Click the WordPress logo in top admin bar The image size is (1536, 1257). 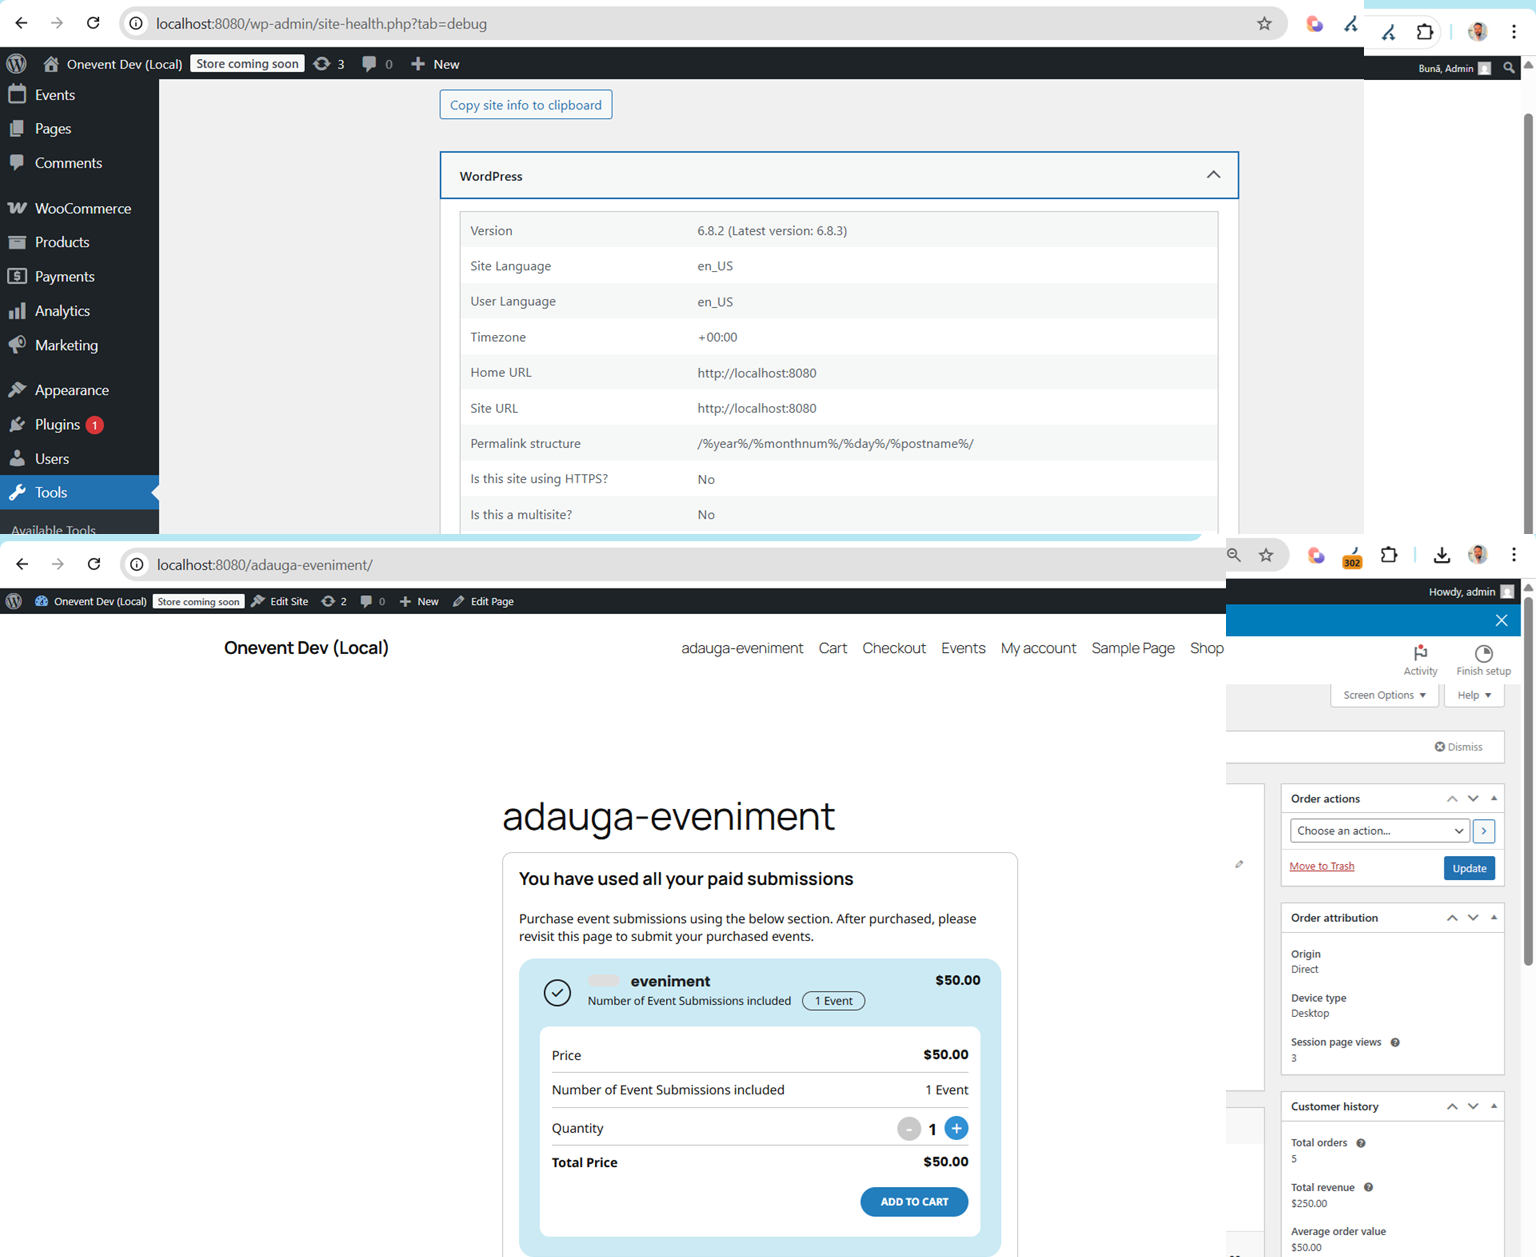click(16, 64)
